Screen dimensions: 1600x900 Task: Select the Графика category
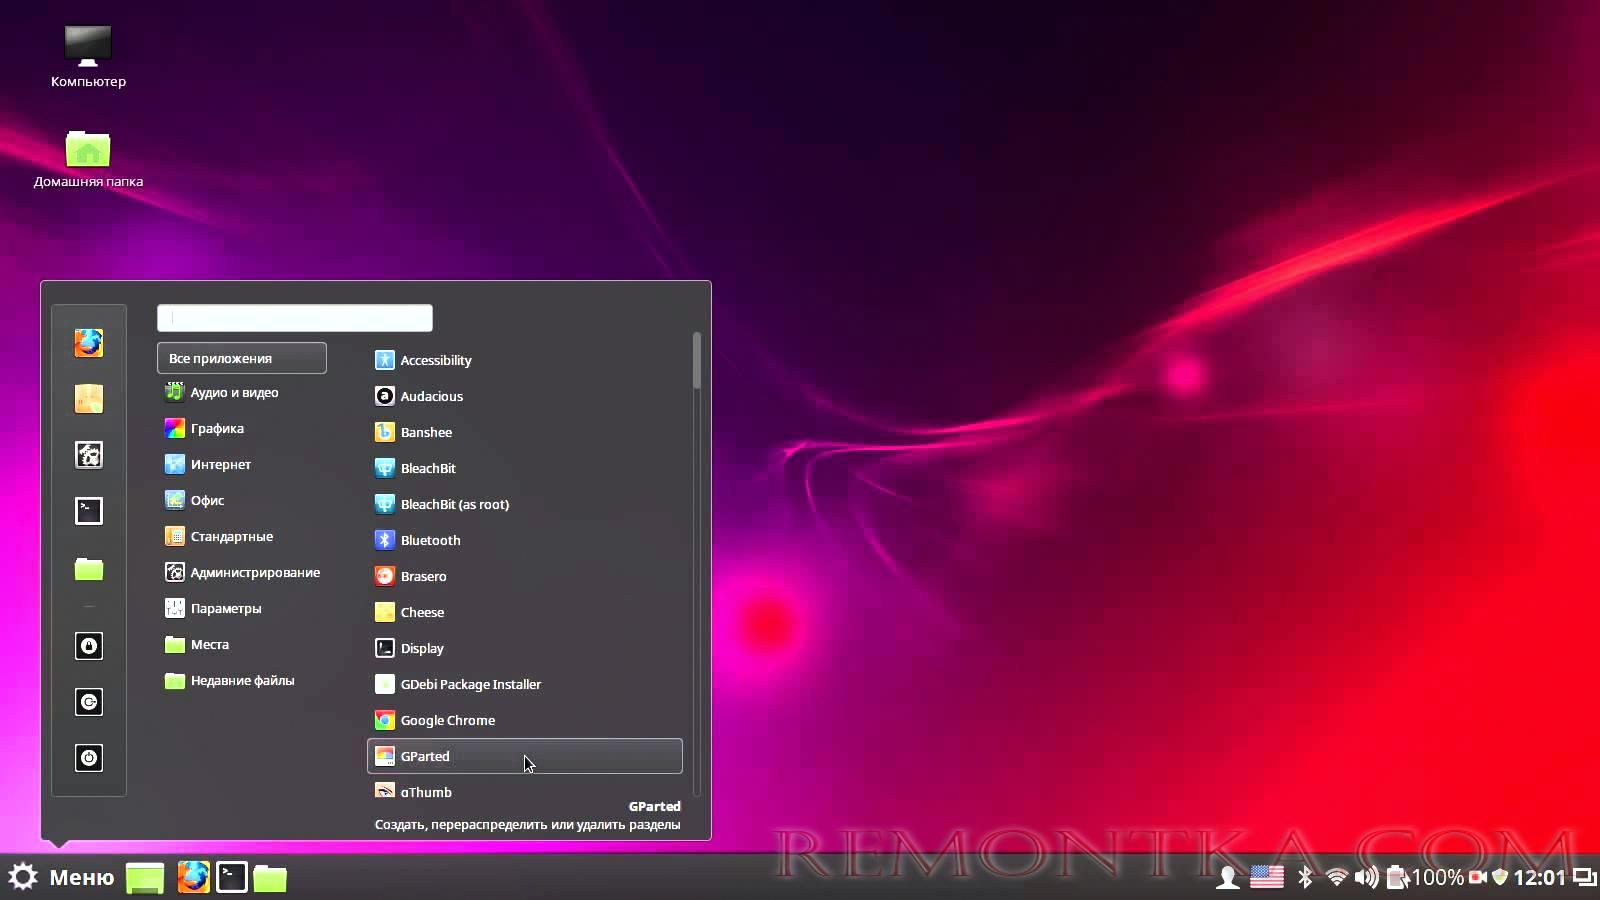[x=217, y=428]
